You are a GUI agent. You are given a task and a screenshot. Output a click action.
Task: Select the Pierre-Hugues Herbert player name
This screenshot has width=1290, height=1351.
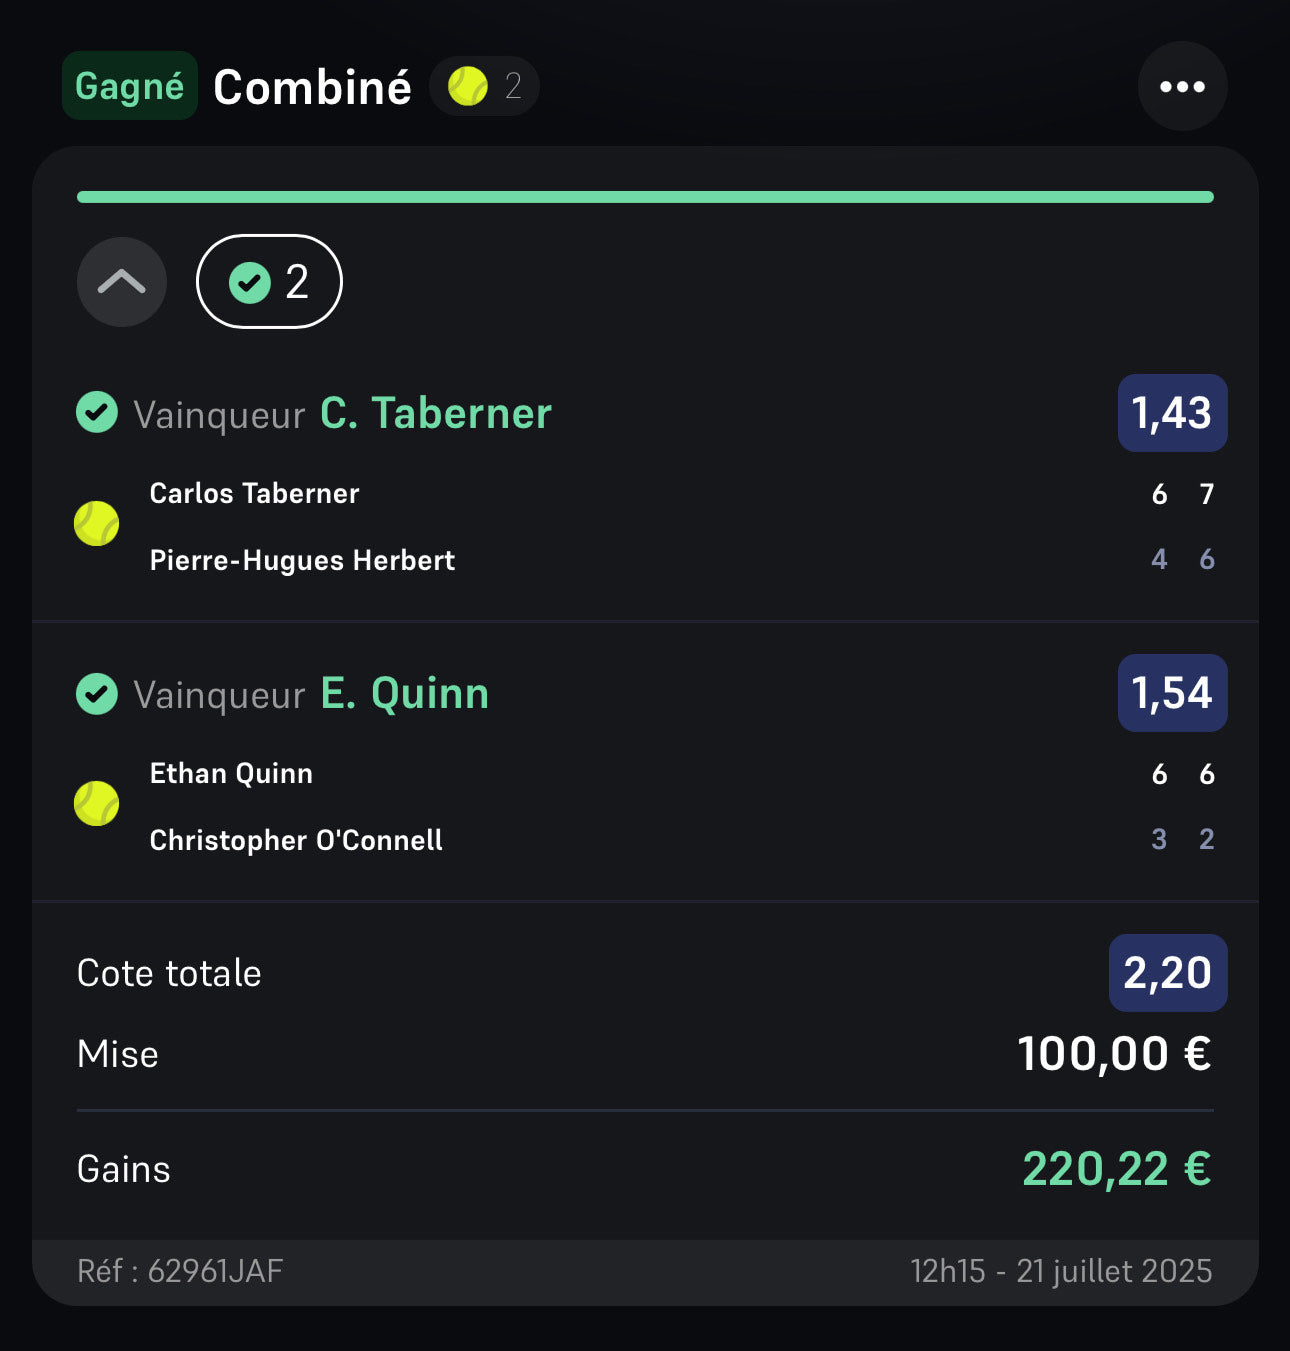302,560
